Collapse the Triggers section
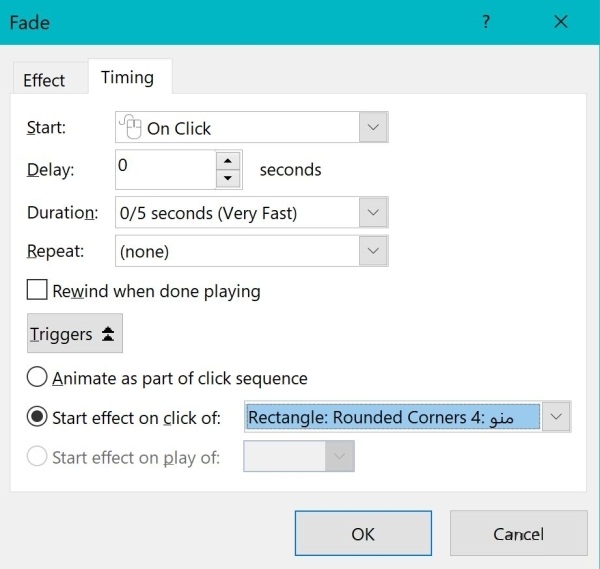This screenshot has width=600, height=569. pyautogui.click(x=74, y=335)
